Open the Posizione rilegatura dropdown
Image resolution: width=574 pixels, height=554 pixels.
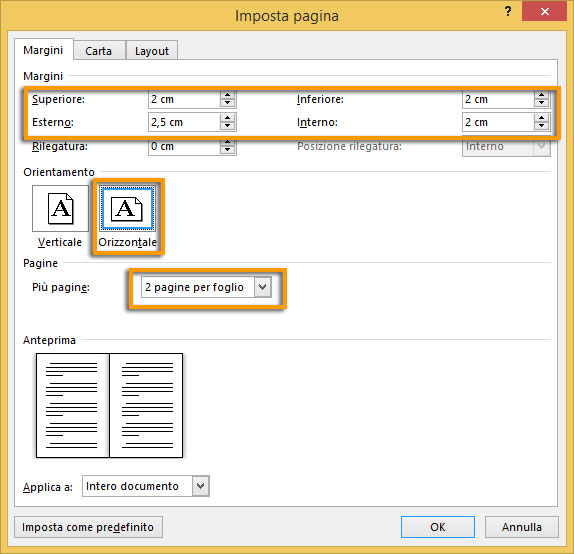click(541, 146)
